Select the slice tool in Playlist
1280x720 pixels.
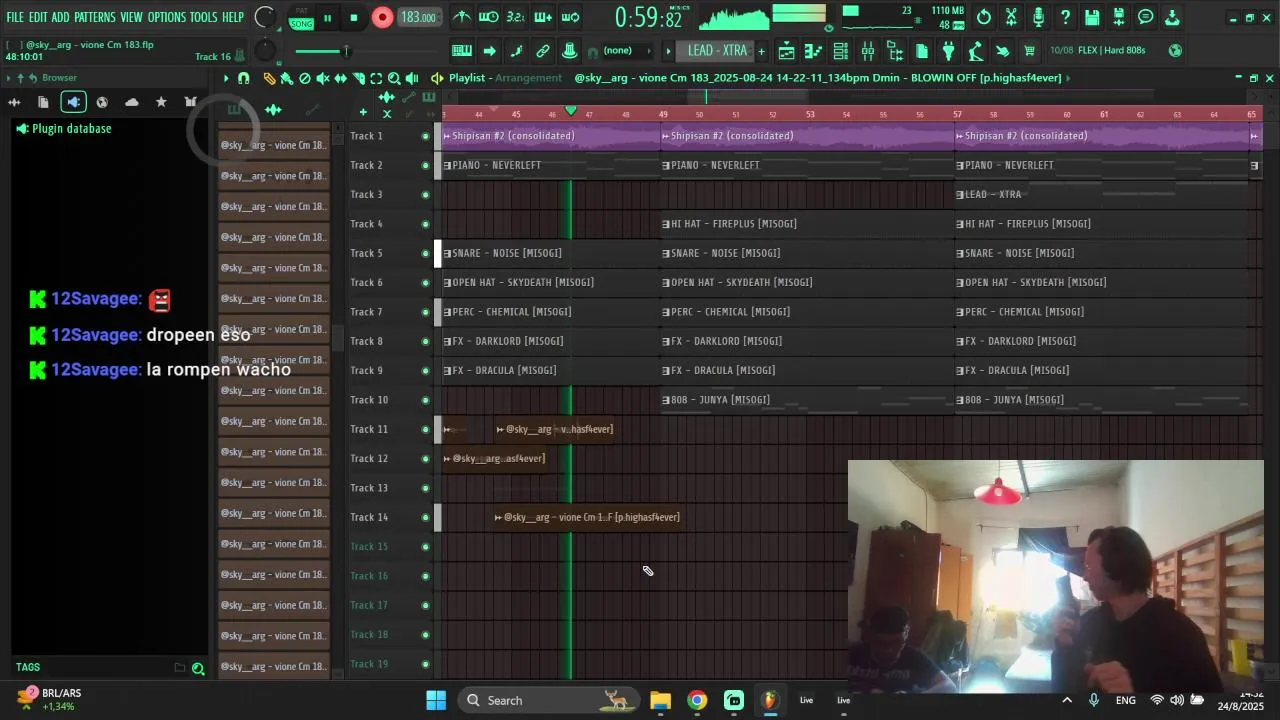pyautogui.click(x=358, y=78)
